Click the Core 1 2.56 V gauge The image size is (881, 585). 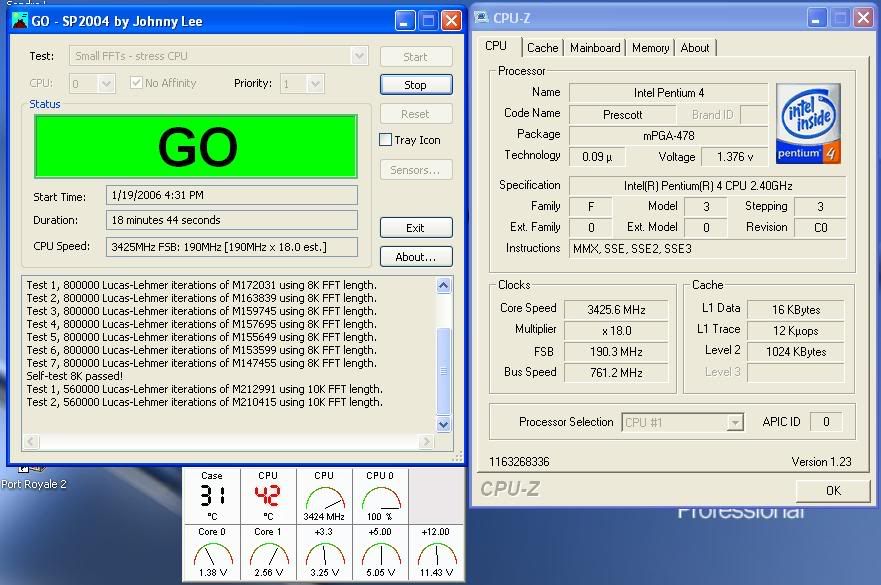coord(268,553)
